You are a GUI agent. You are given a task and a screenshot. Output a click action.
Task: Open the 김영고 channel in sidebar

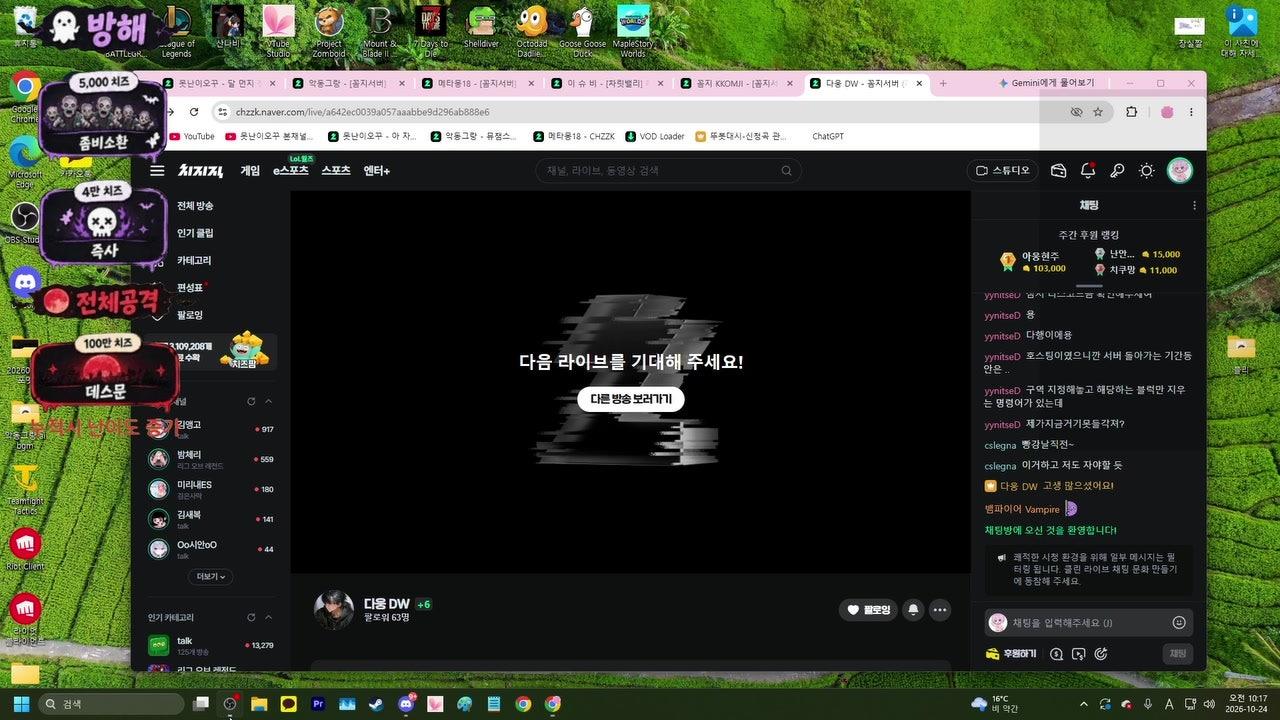[211, 429]
